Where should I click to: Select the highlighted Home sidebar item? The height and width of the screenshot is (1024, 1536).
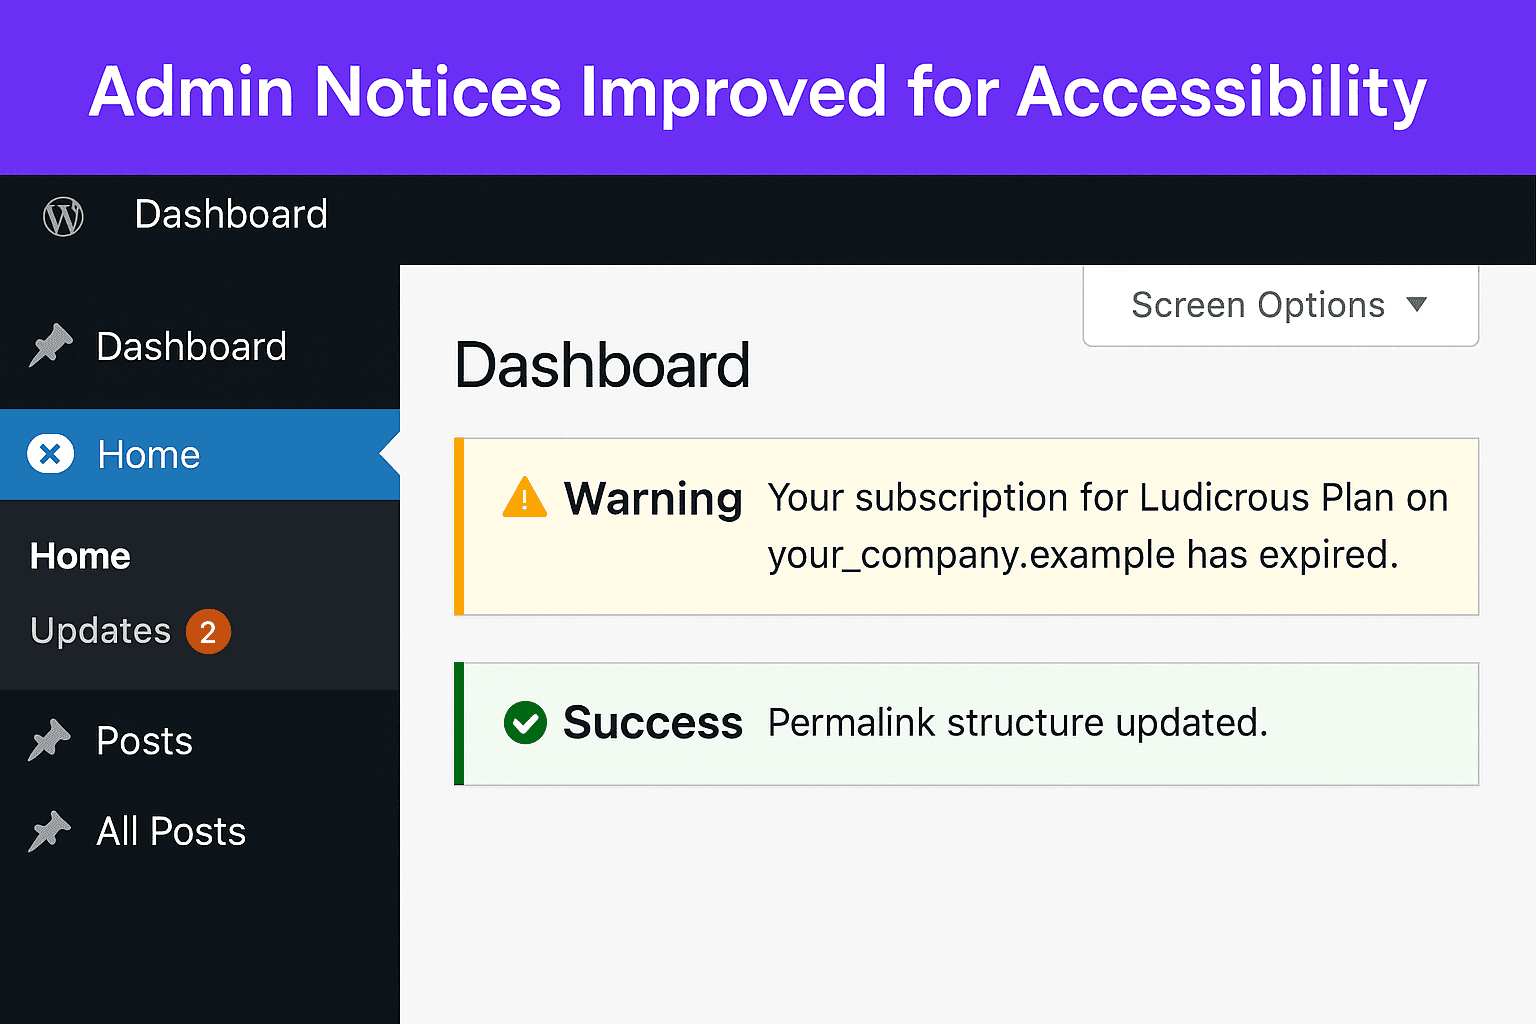tap(200, 454)
